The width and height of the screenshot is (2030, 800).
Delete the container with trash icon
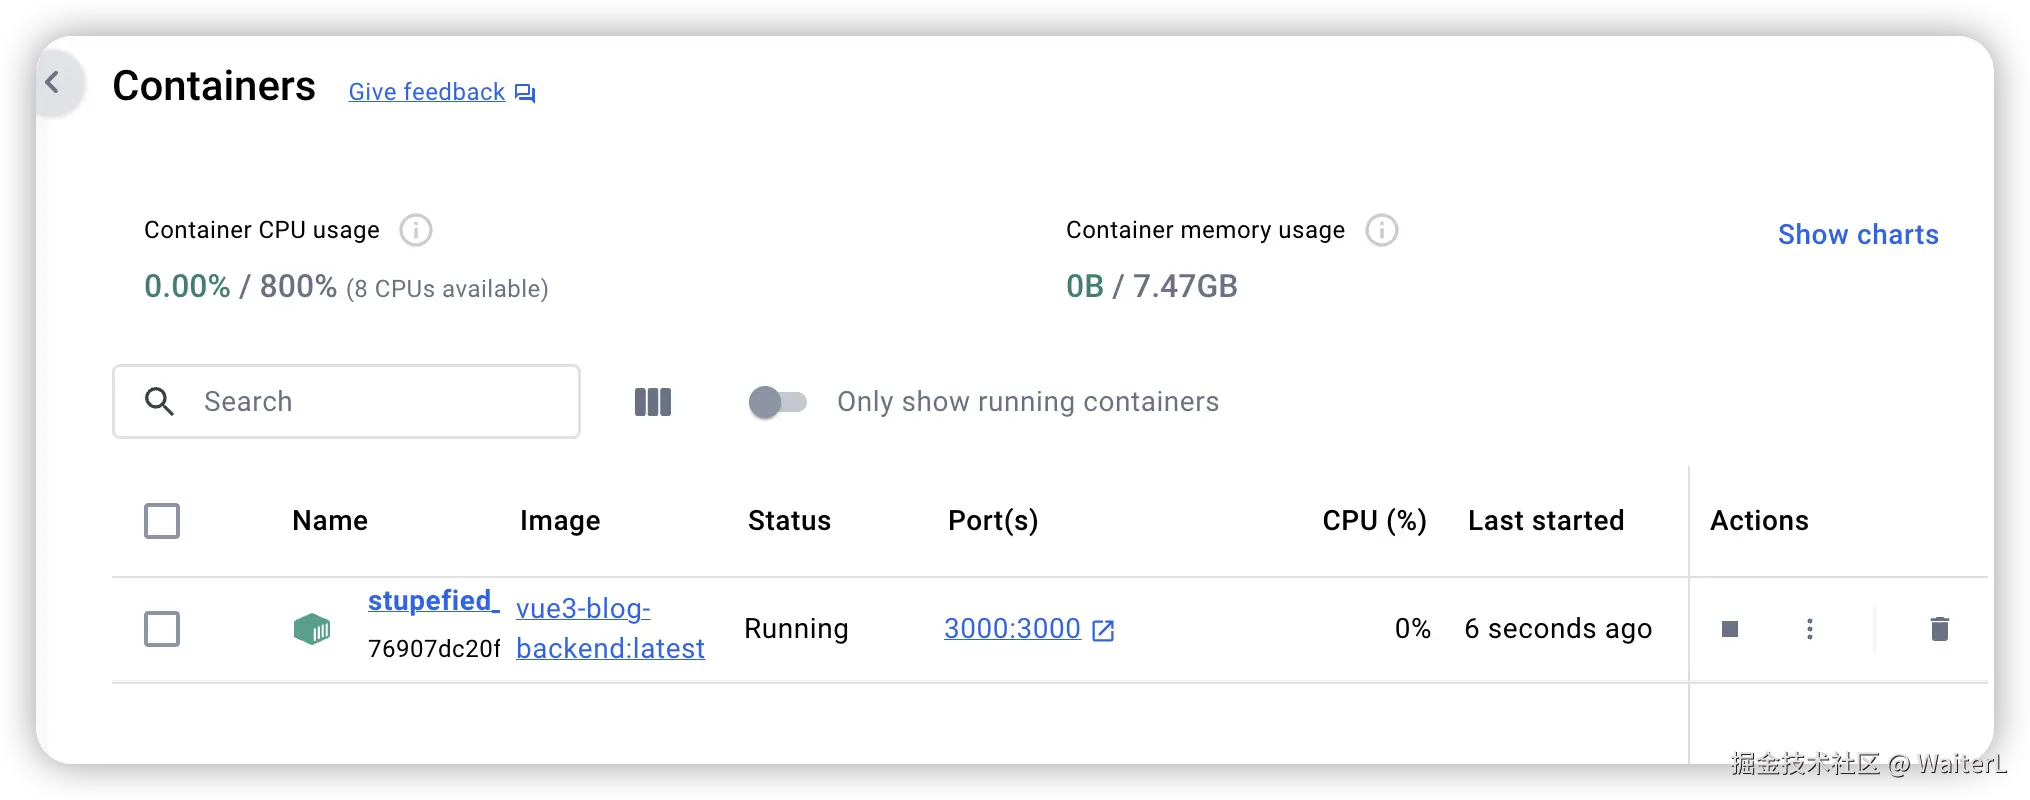click(x=1940, y=629)
